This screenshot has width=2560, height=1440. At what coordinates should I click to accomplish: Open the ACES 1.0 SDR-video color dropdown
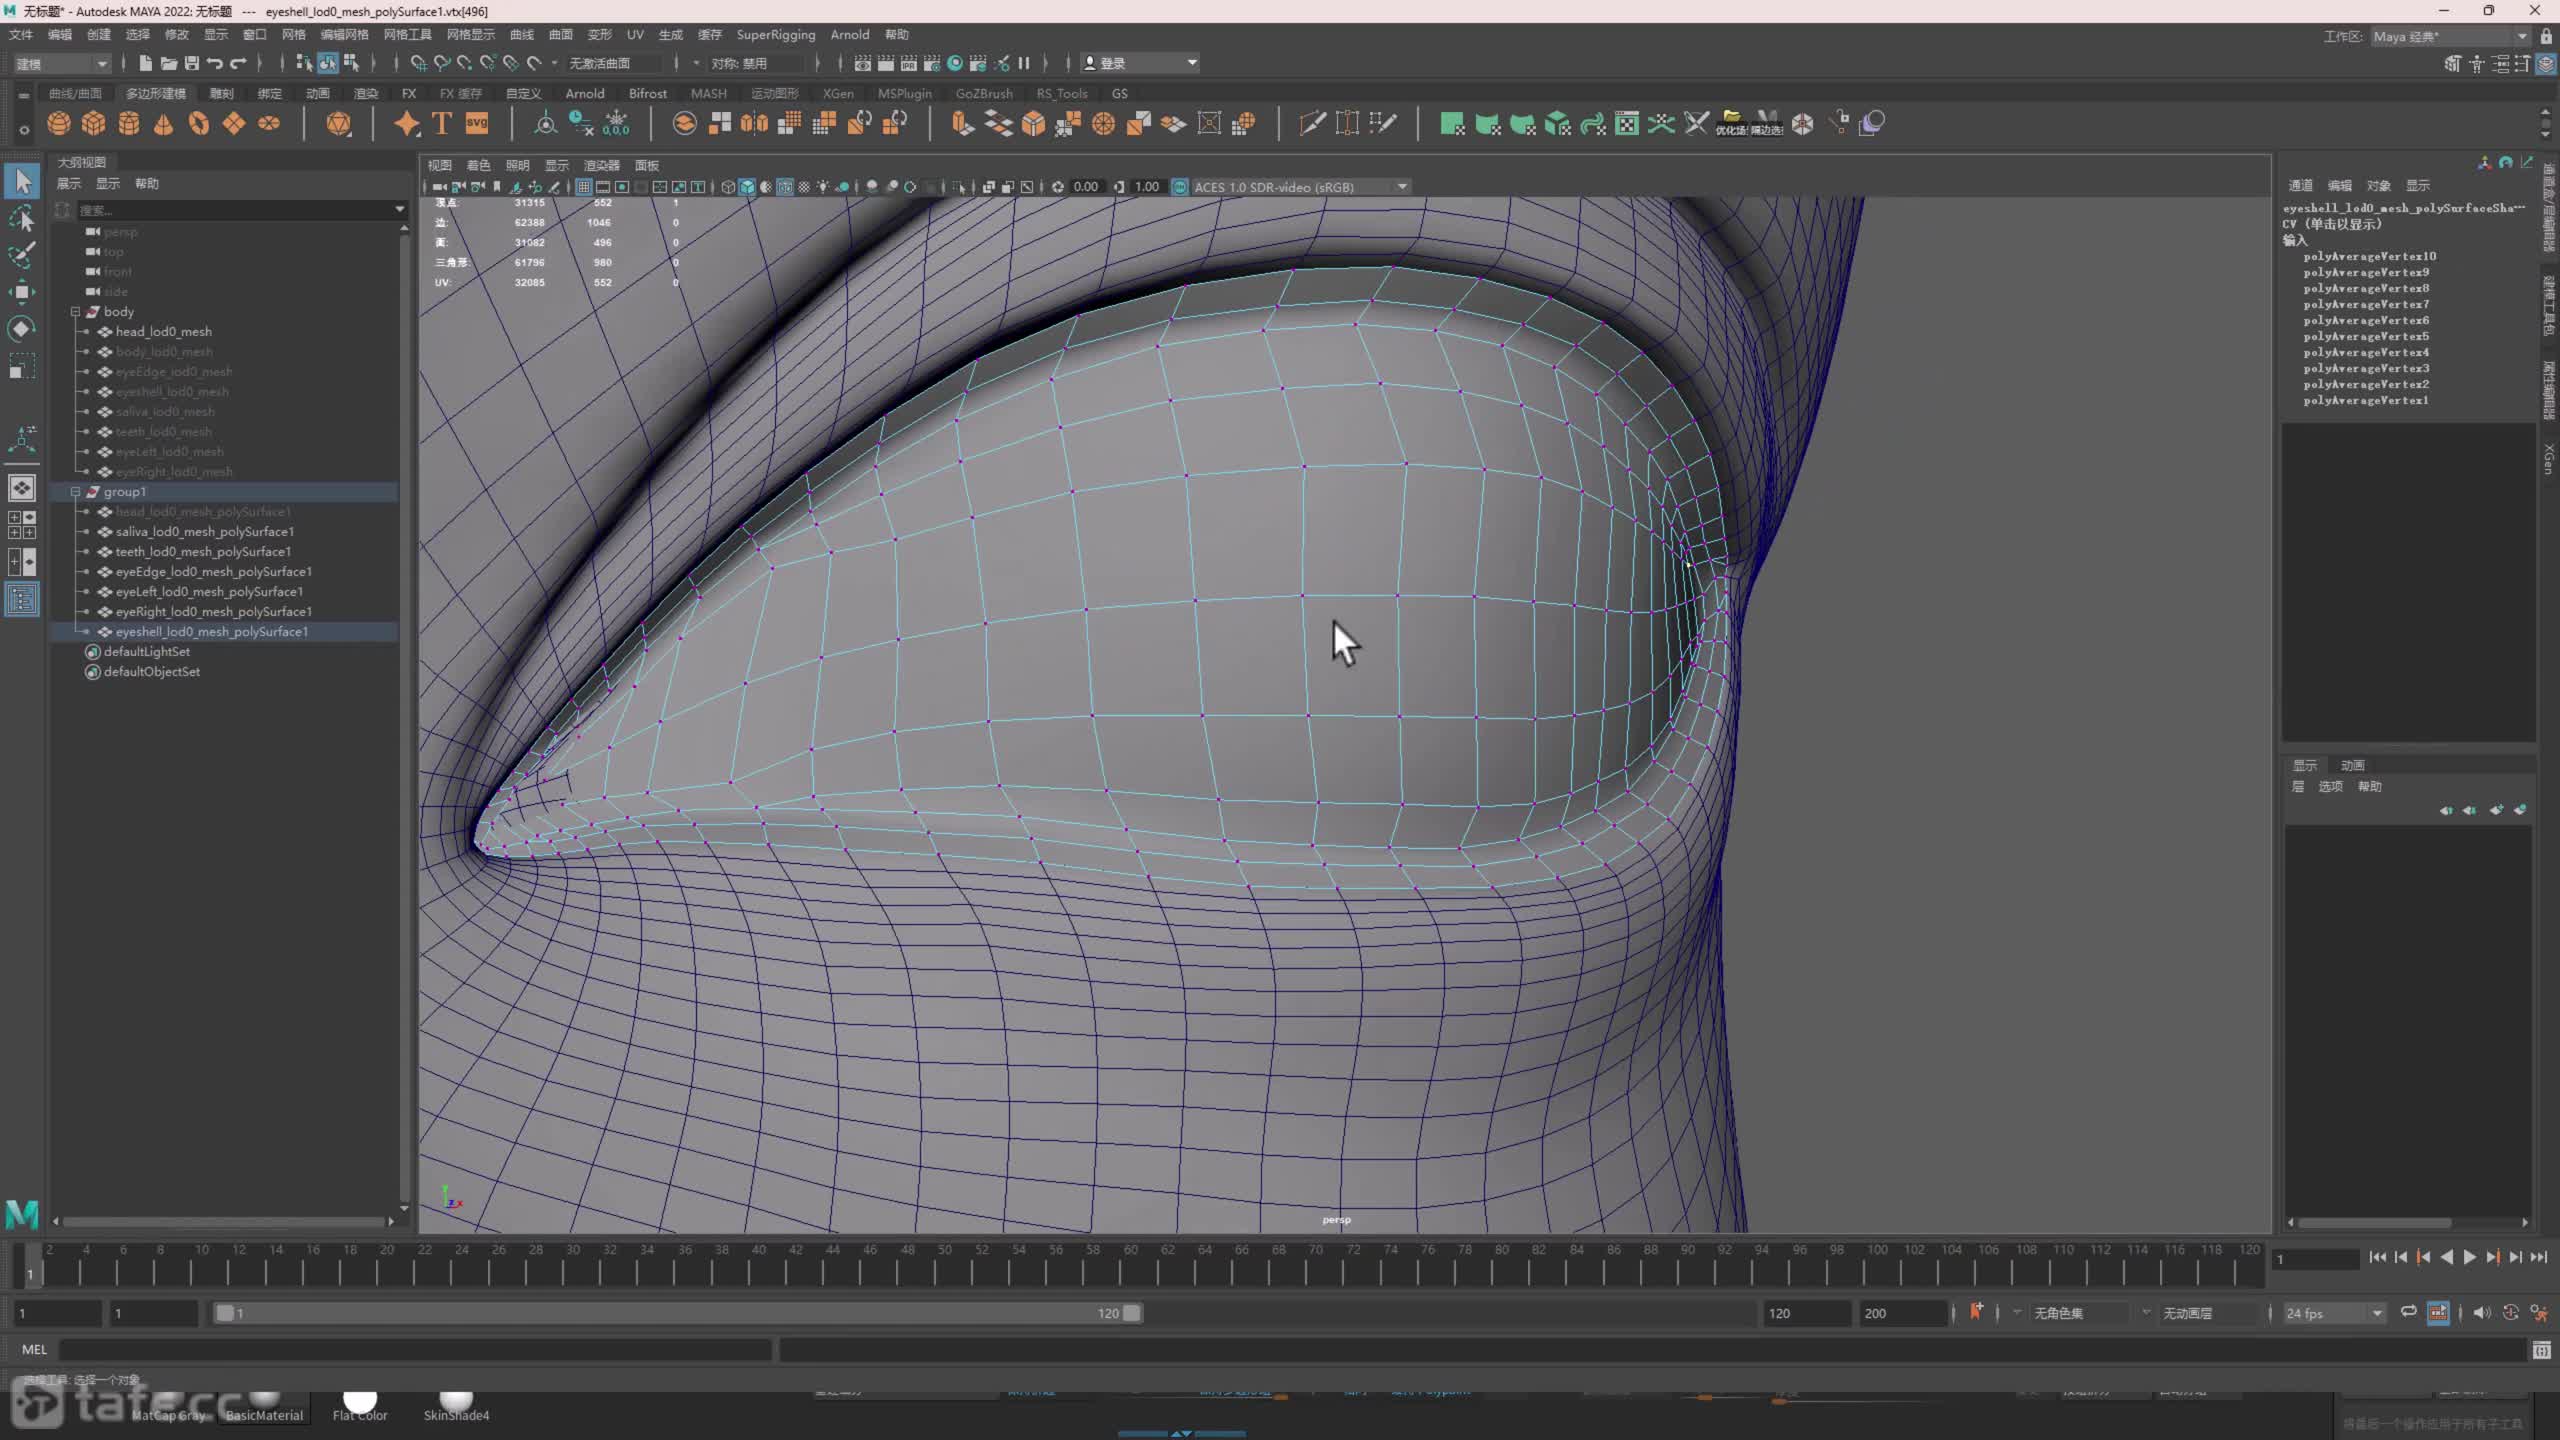[1300, 187]
